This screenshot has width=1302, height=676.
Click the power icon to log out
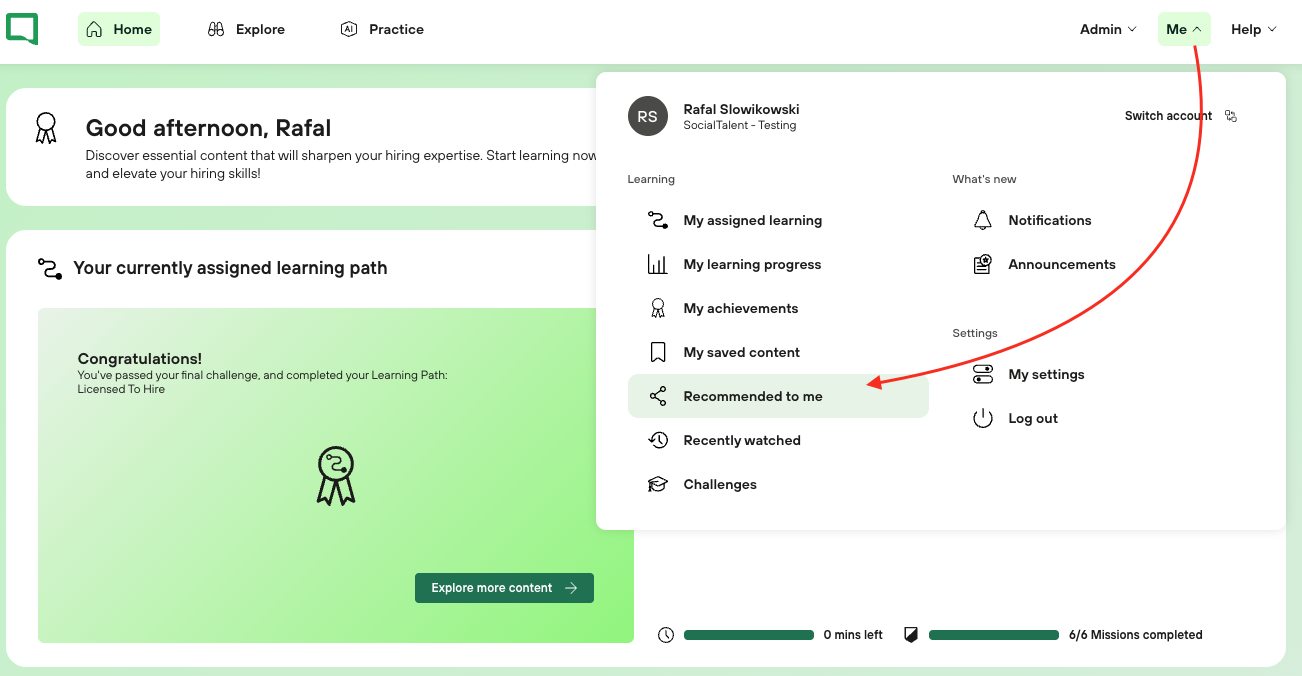pyautogui.click(x=983, y=418)
